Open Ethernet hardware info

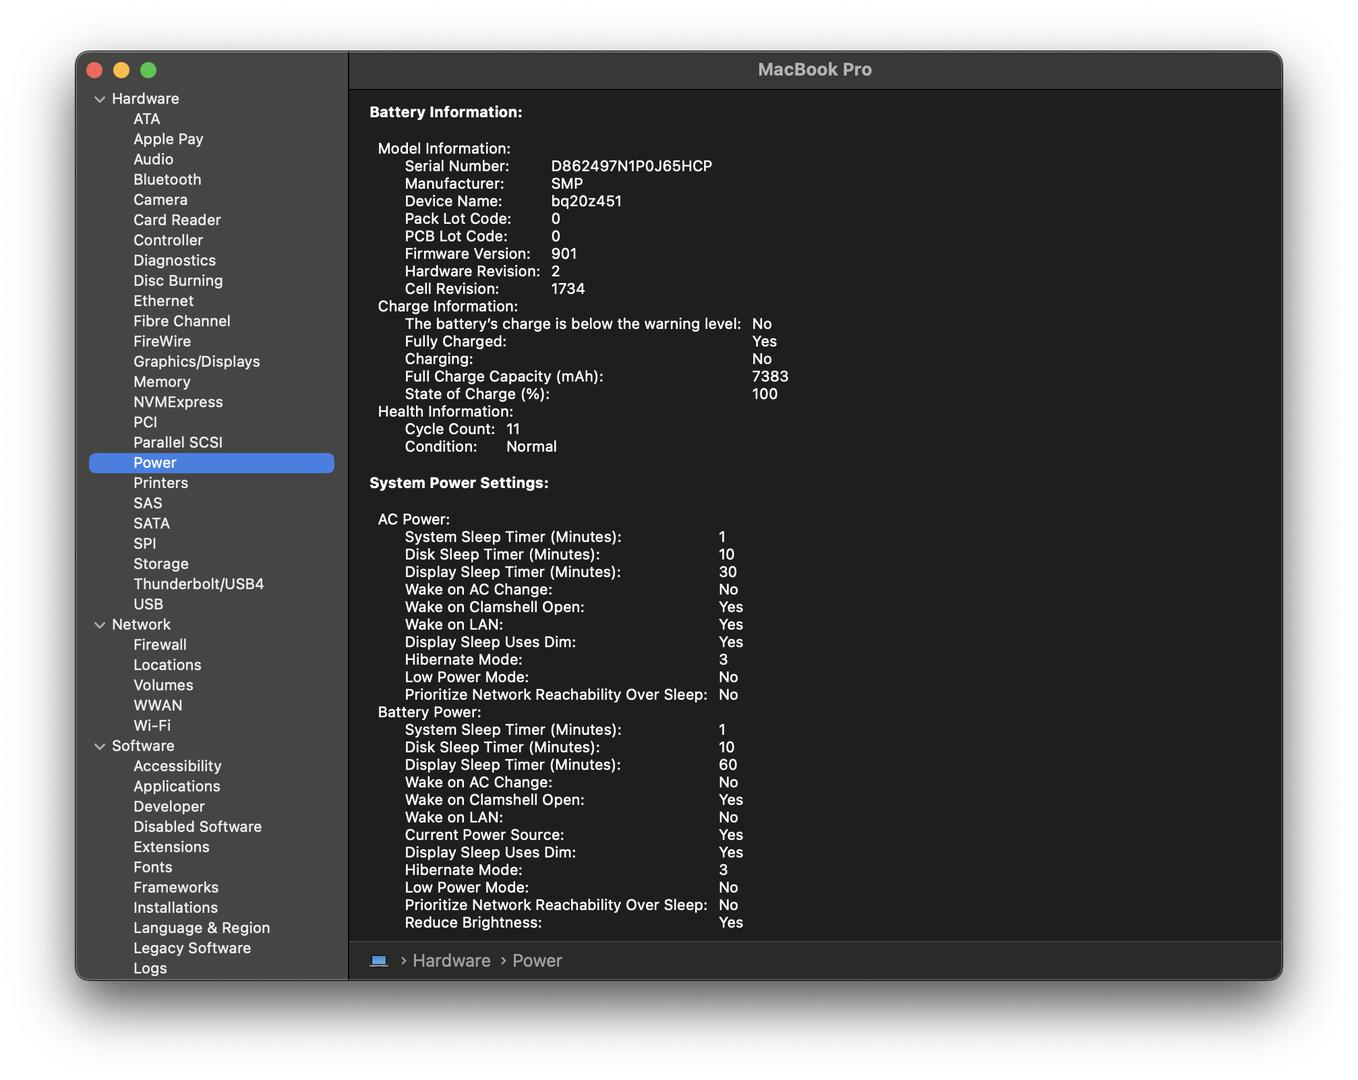(163, 301)
